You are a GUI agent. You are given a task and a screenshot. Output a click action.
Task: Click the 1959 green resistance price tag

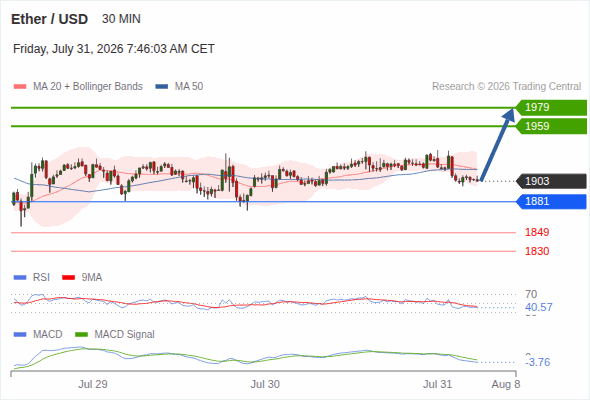tap(551, 126)
